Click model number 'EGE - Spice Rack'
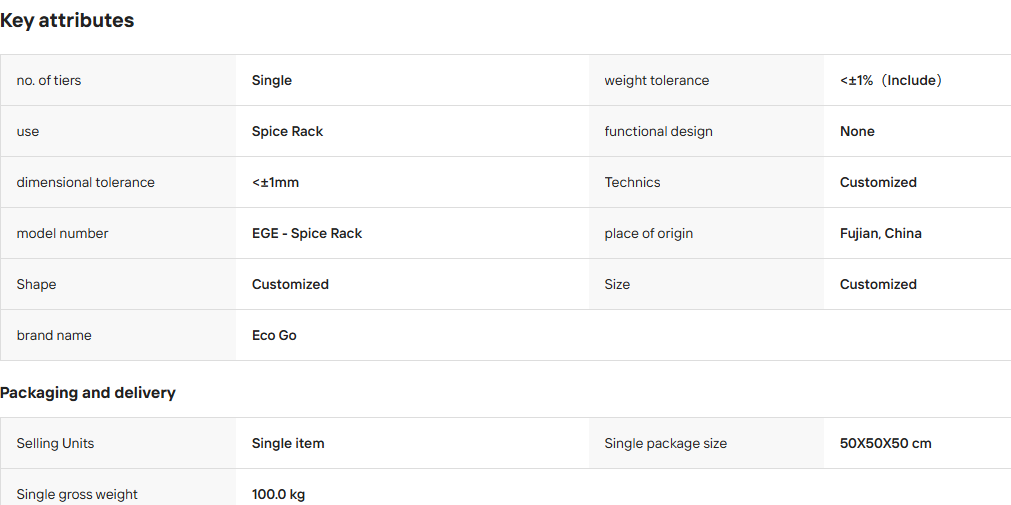Image resolution: width=1011 pixels, height=505 pixels. (x=307, y=233)
